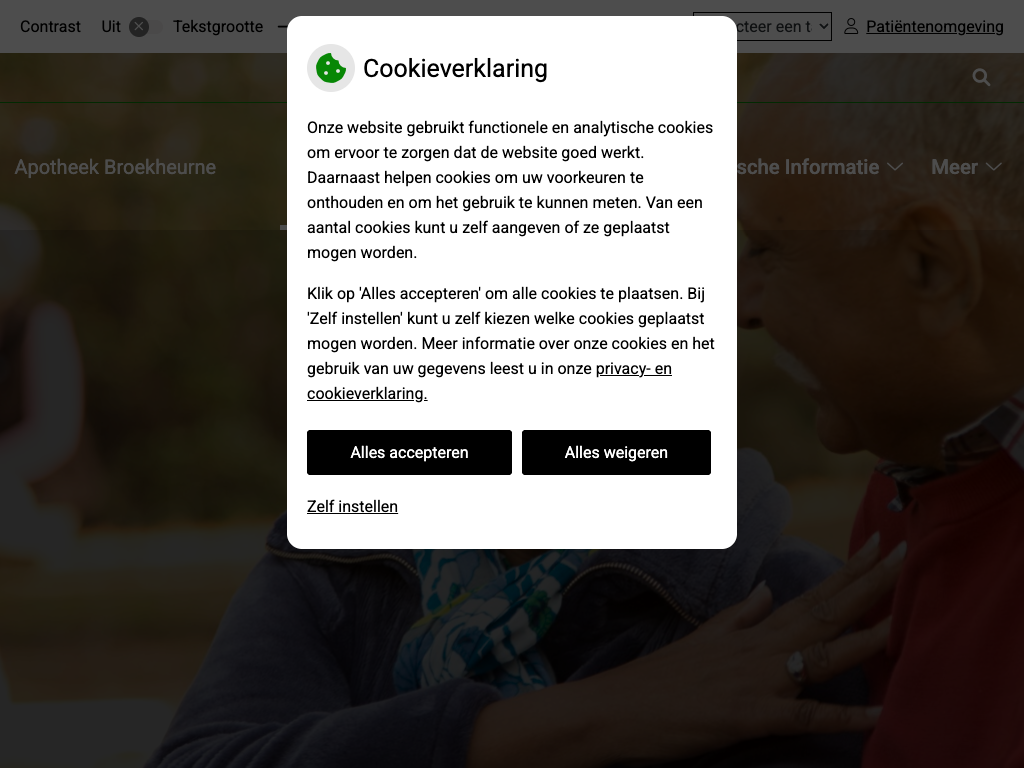Decrease text size with the minus icon
The image size is (1024, 768).
(x=282, y=27)
